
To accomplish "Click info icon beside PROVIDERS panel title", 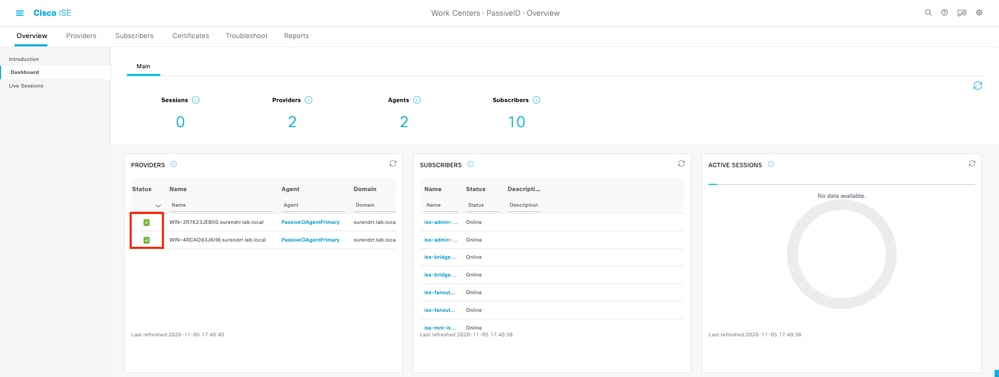I will 173,164.
